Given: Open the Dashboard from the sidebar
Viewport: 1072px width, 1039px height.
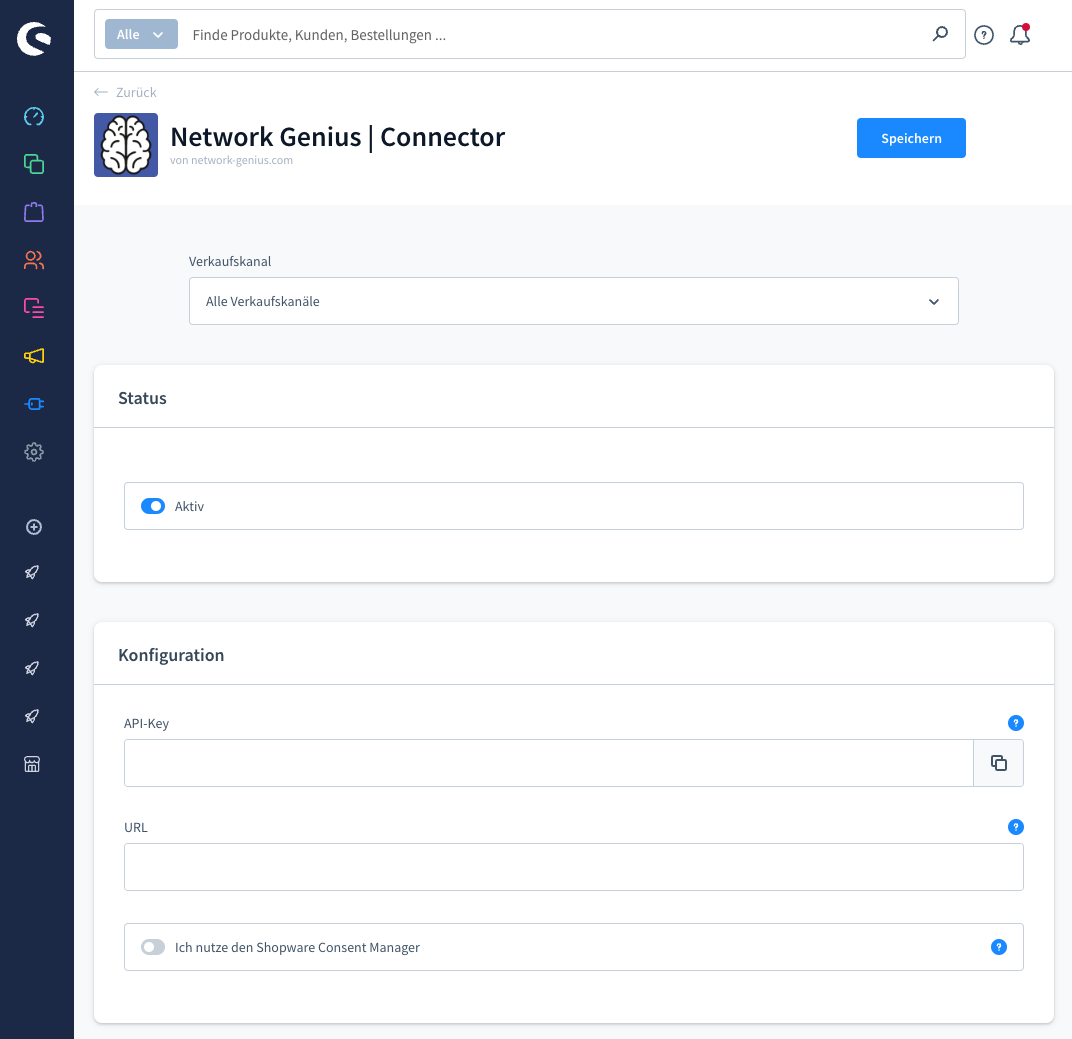Looking at the screenshot, I should (33, 116).
